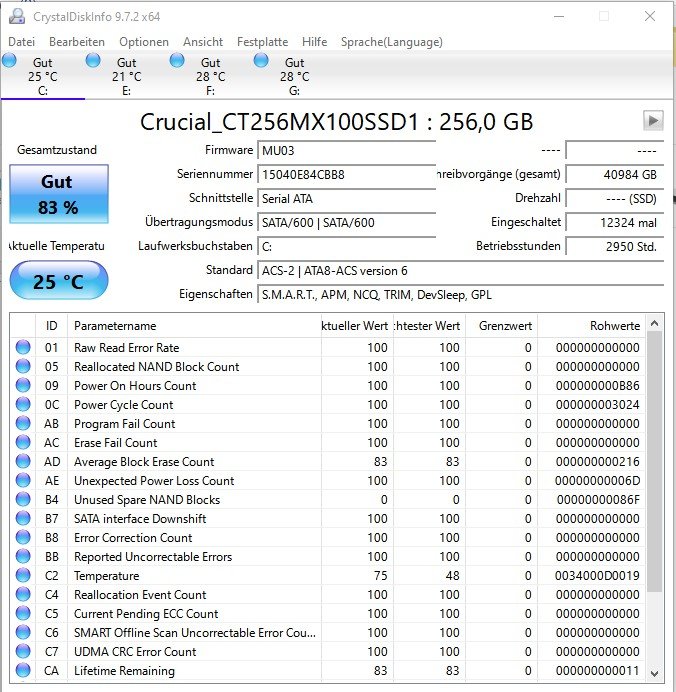Click the status orb for Average Block Erase Count
The height and width of the screenshot is (692, 676).
tap(23, 461)
